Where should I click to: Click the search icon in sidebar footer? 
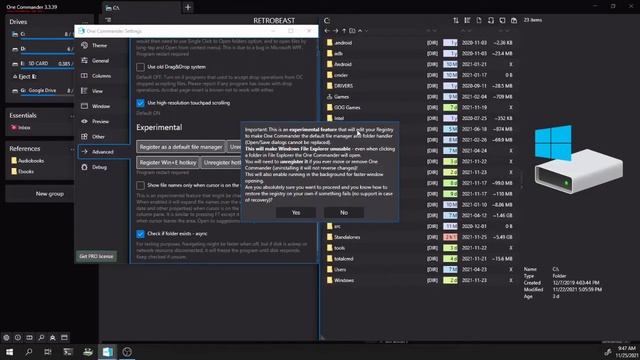41,338
